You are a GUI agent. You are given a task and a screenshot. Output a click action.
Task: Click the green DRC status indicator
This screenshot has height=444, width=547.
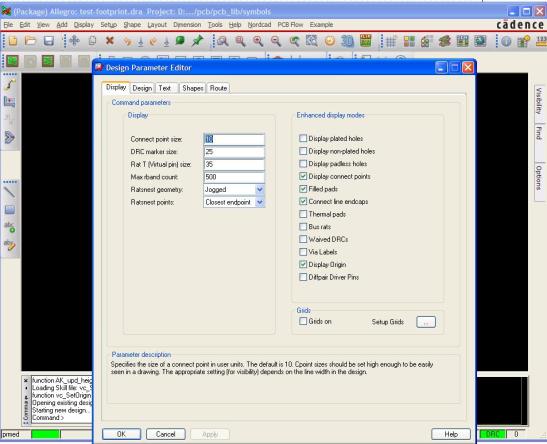[x=493, y=434]
